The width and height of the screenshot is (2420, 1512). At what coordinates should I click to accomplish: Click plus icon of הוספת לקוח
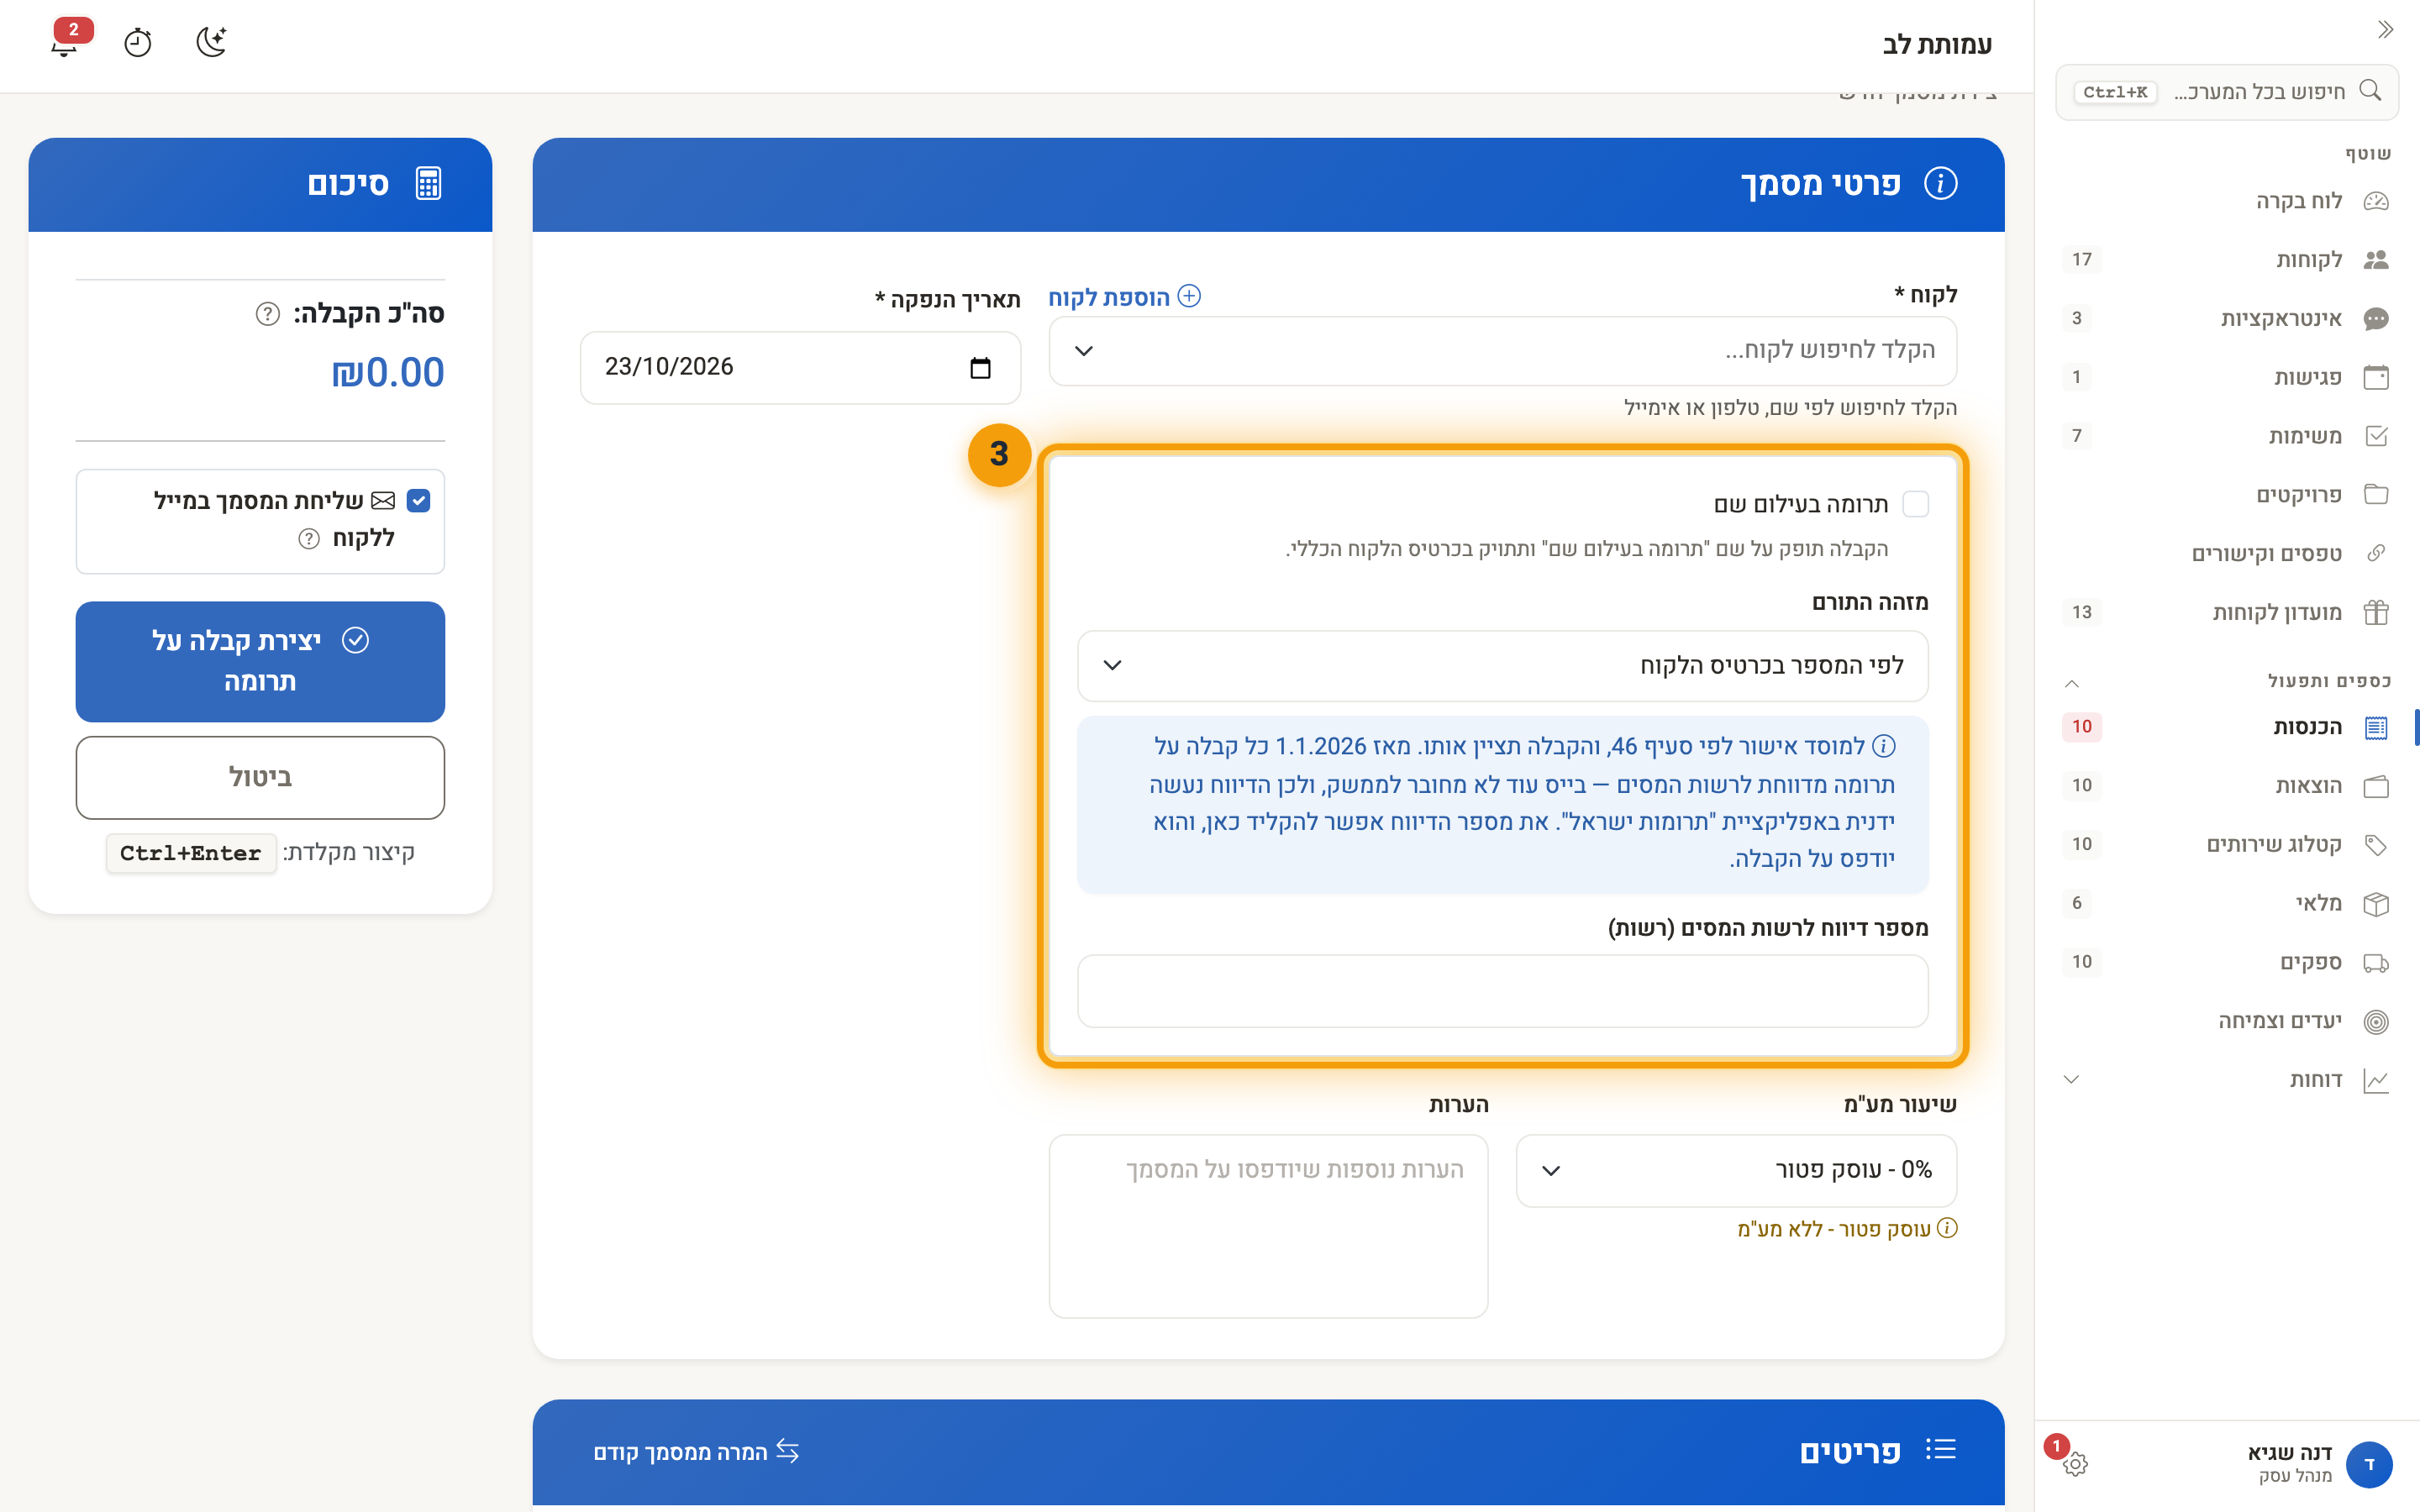1188,296
